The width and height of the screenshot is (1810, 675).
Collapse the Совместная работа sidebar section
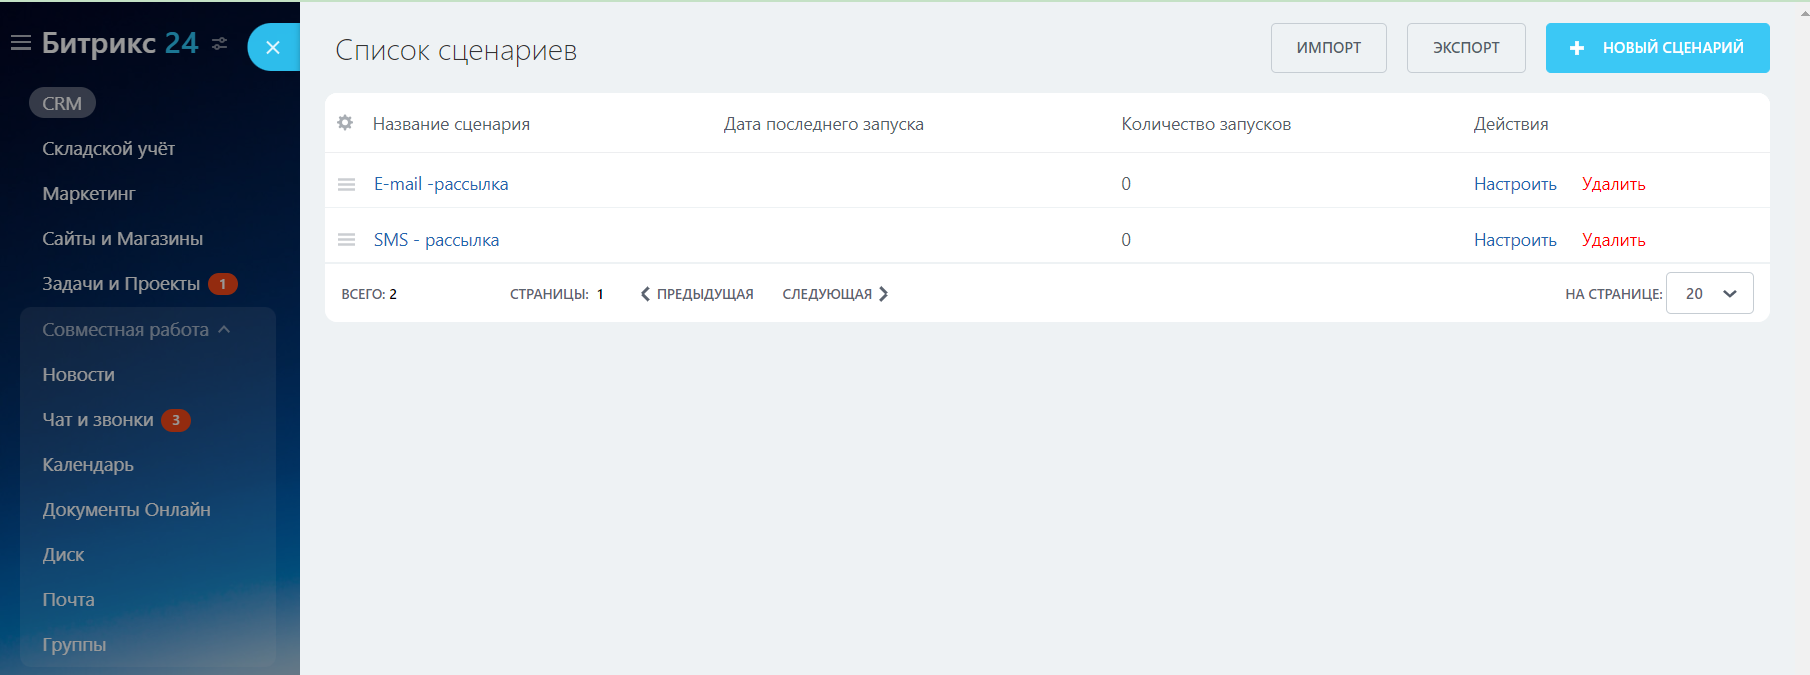(x=224, y=330)
